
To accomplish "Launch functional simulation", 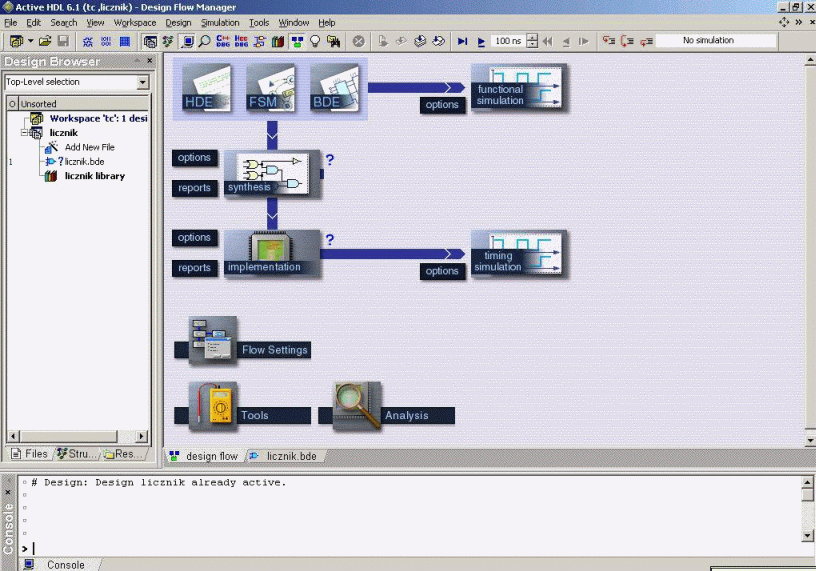I will [x=519, y=87].
